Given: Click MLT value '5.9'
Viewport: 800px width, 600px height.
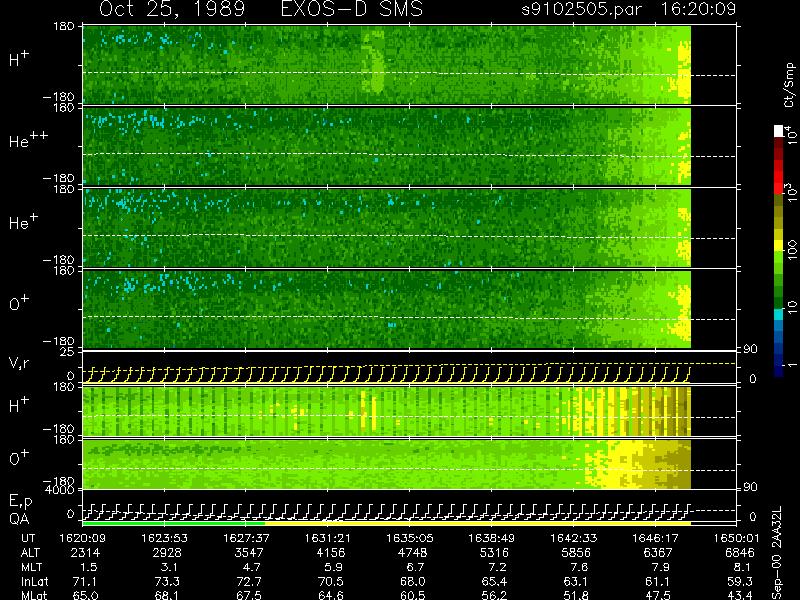Looking at the screenshot, I should click(335, 567).
